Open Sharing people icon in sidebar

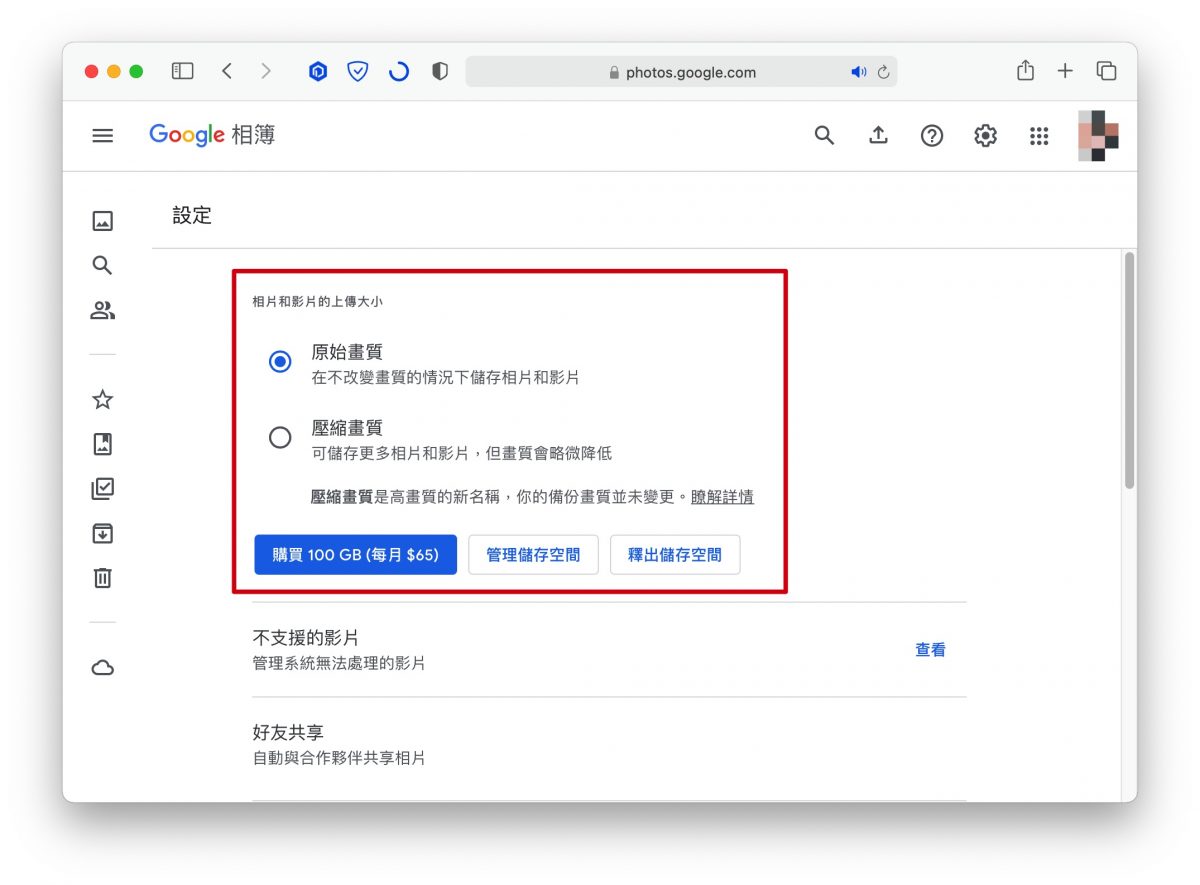[x=102, y=310]
